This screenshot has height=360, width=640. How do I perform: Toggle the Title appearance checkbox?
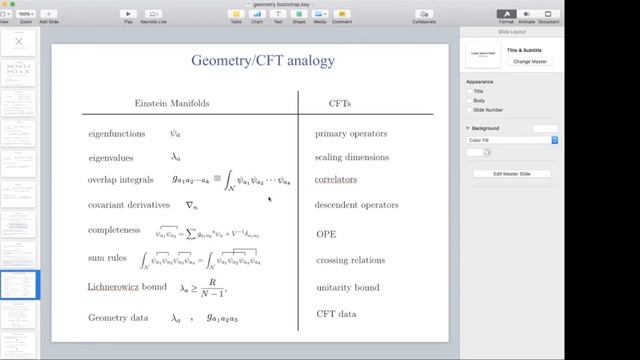click(469, 91)
